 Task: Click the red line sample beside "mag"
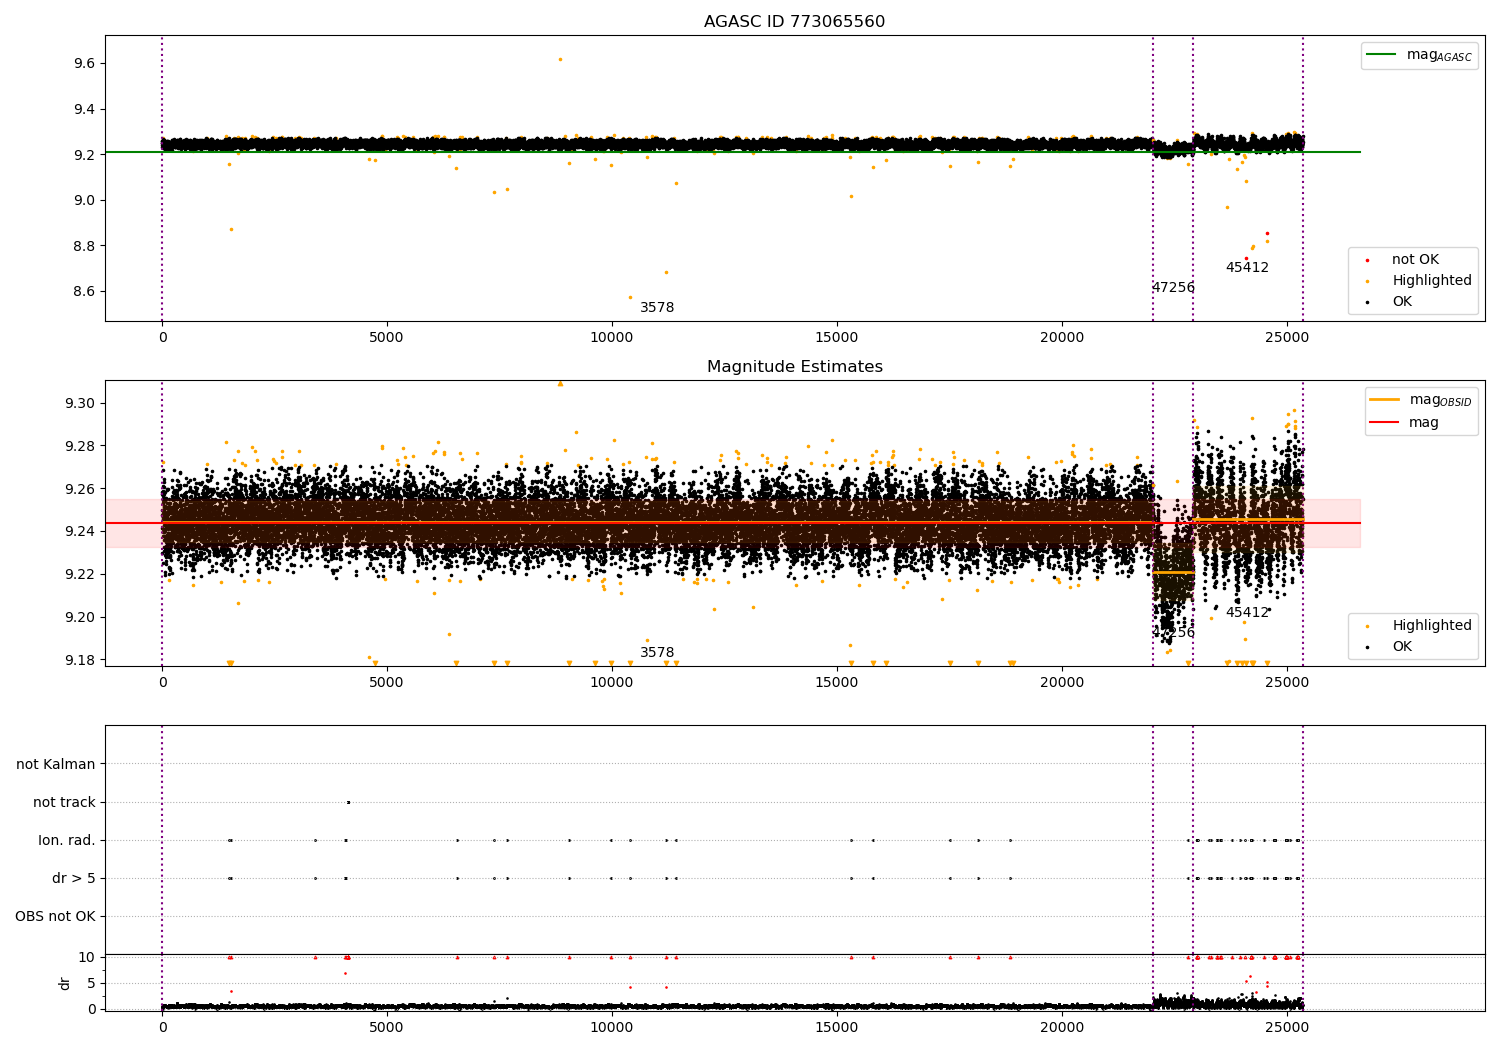[x=1385, y=423]
